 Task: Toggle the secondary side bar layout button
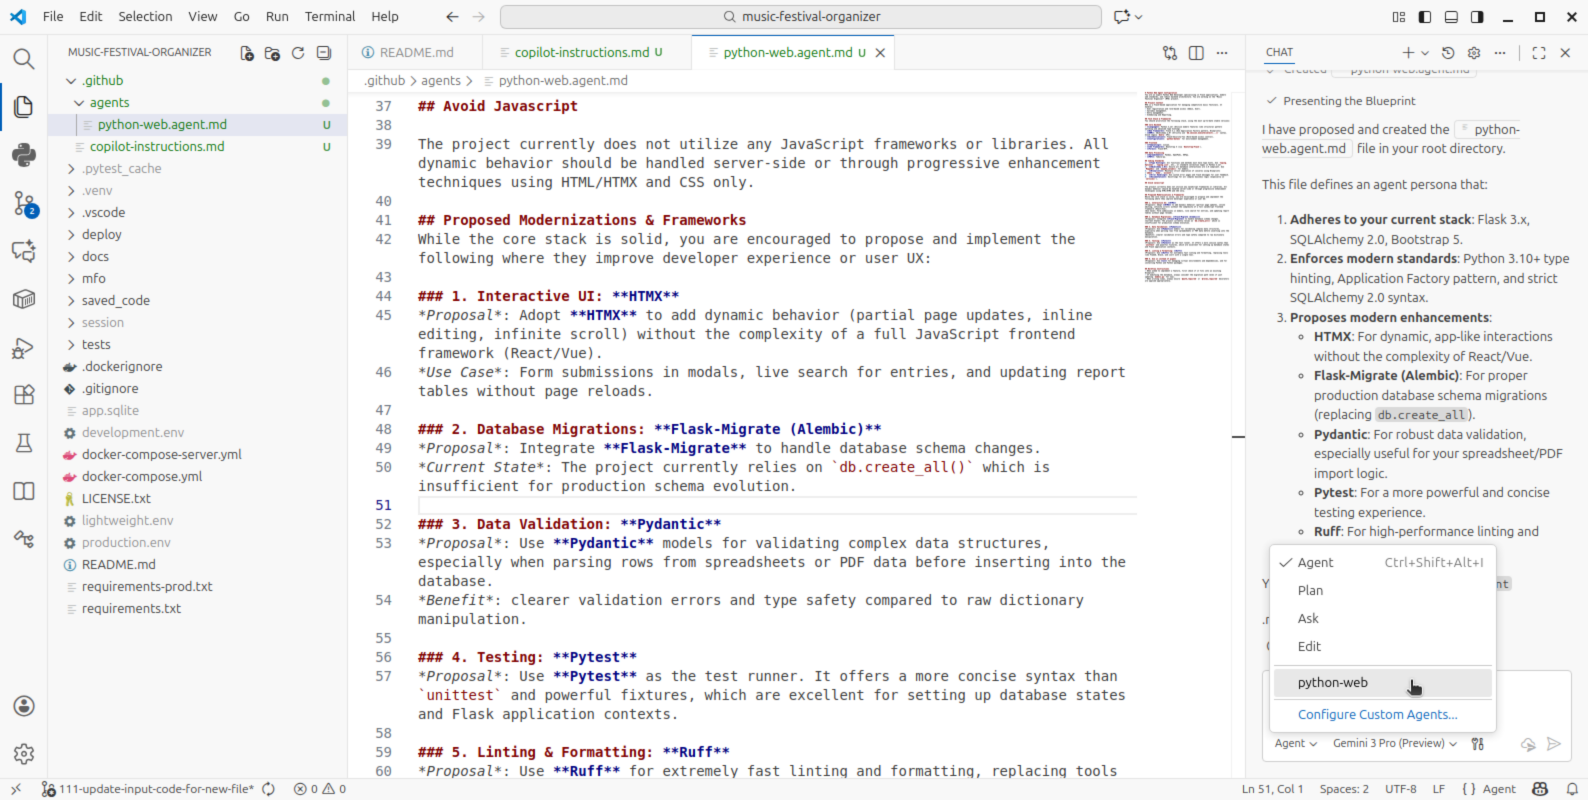pyautogui.click(x=1477, y=17)
